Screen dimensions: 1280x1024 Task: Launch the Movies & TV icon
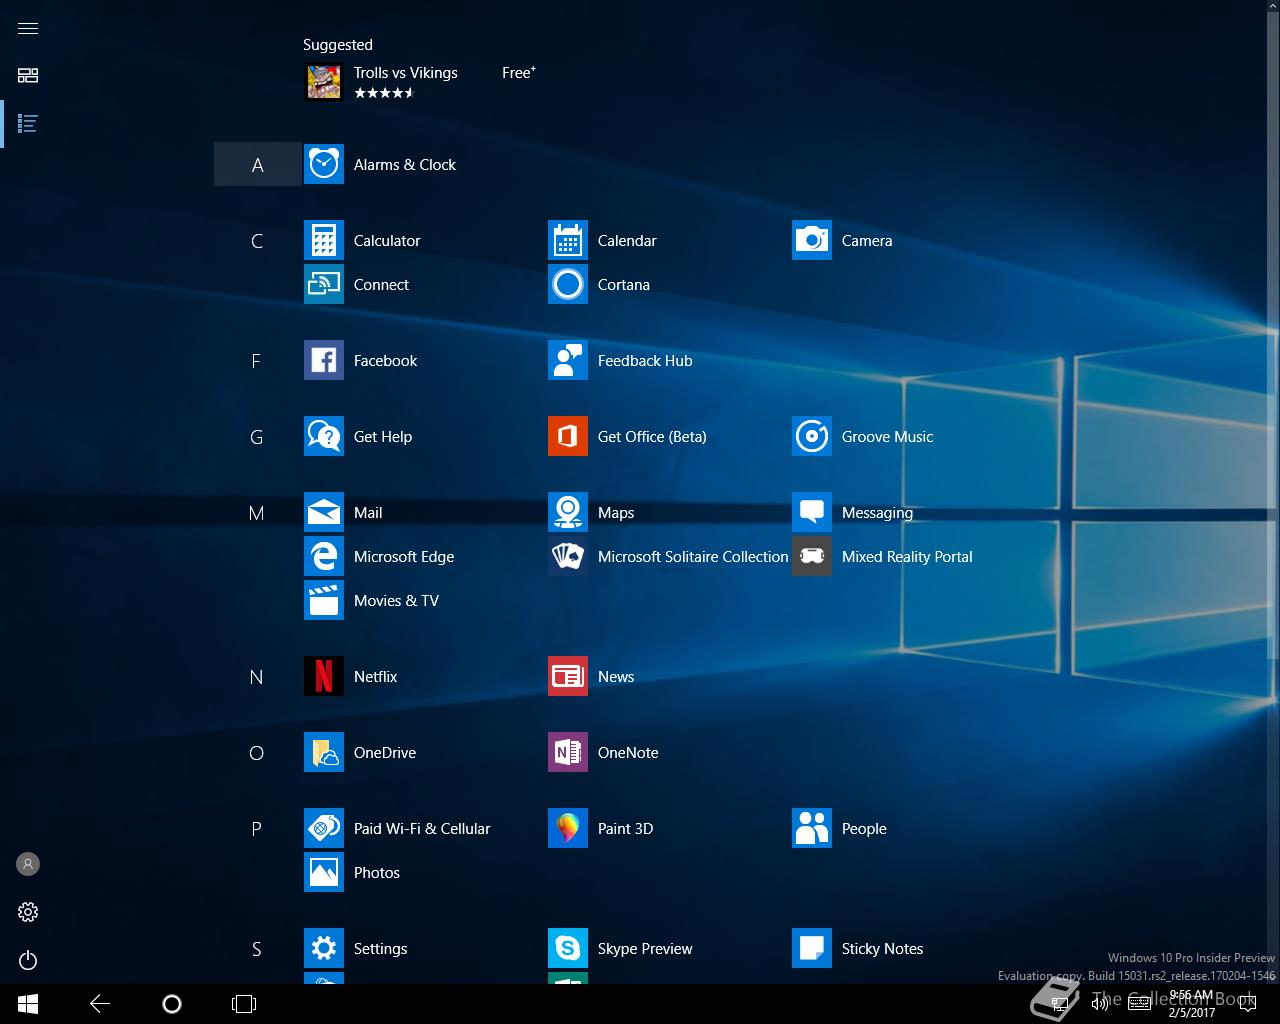(324, 600)
